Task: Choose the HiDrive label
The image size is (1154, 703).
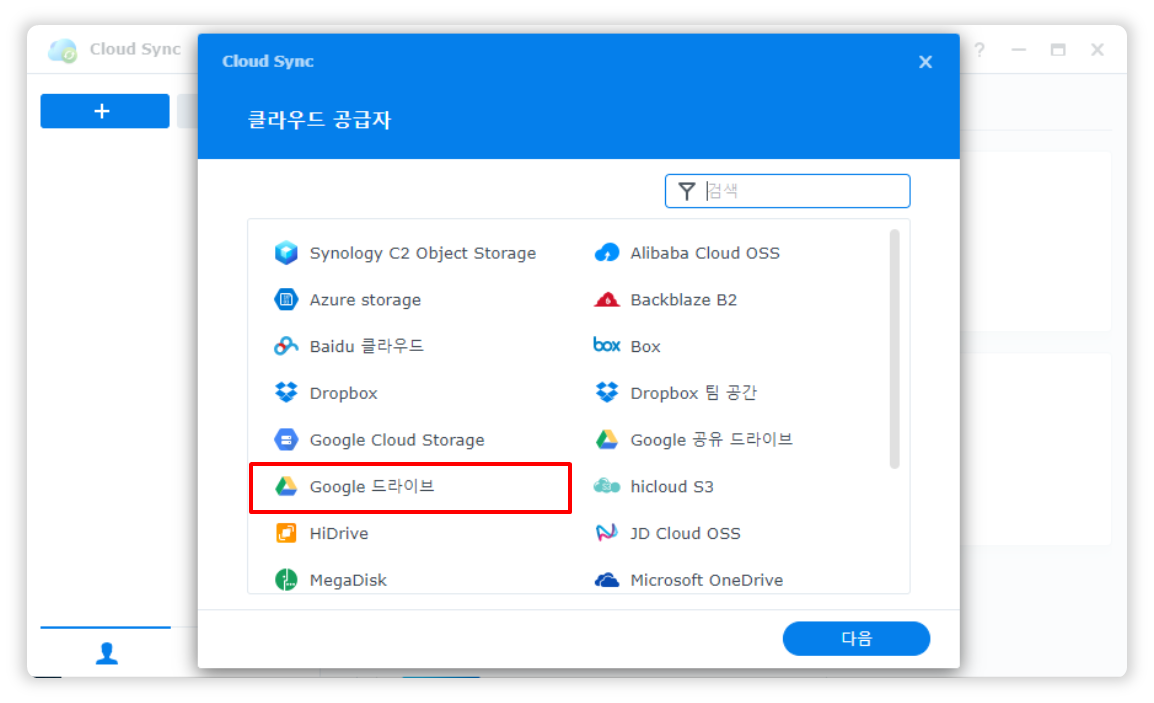Action: pos(339,533)
